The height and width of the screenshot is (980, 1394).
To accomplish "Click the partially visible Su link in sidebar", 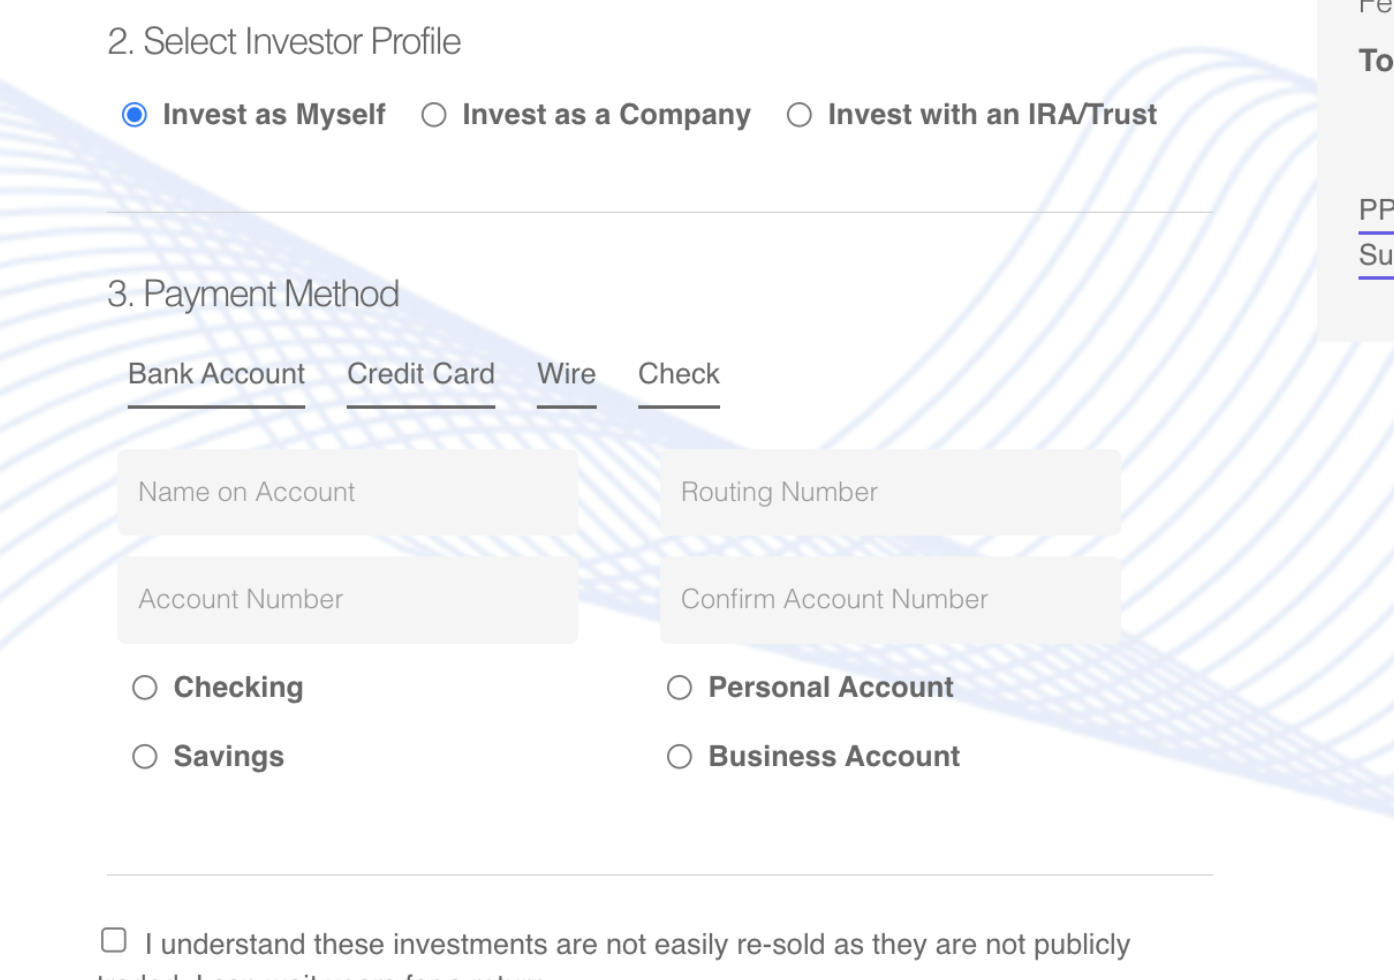I will click(x=1376, y=257).
